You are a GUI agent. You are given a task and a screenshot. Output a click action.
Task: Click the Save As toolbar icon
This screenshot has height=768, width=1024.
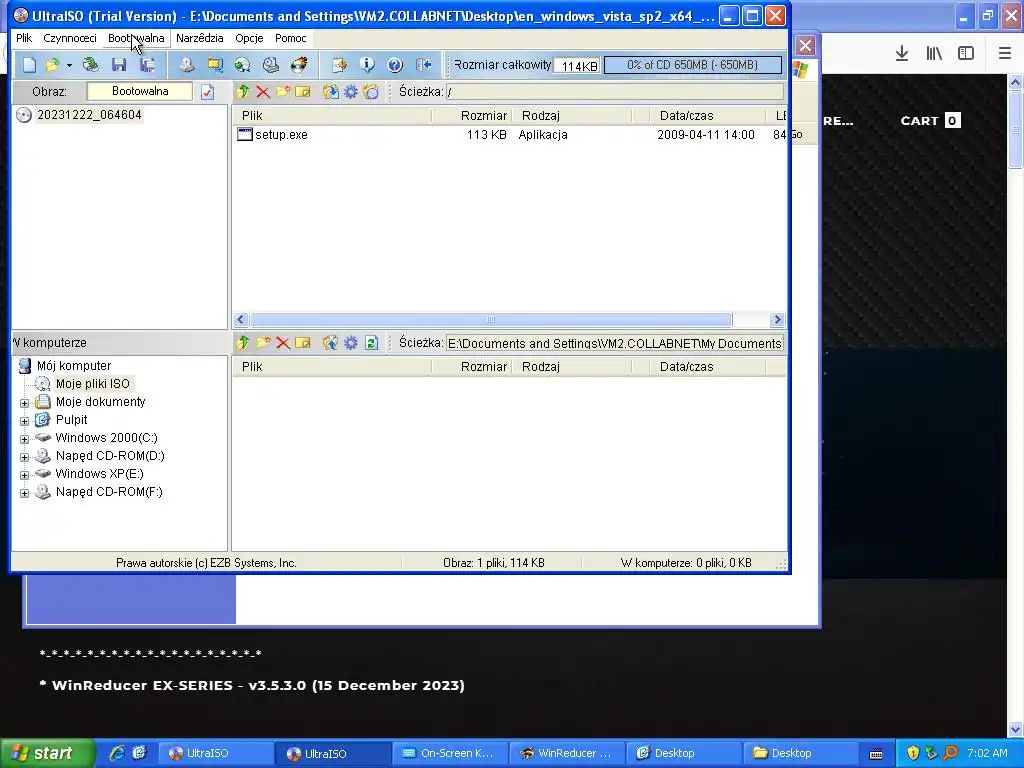(148, 65)
